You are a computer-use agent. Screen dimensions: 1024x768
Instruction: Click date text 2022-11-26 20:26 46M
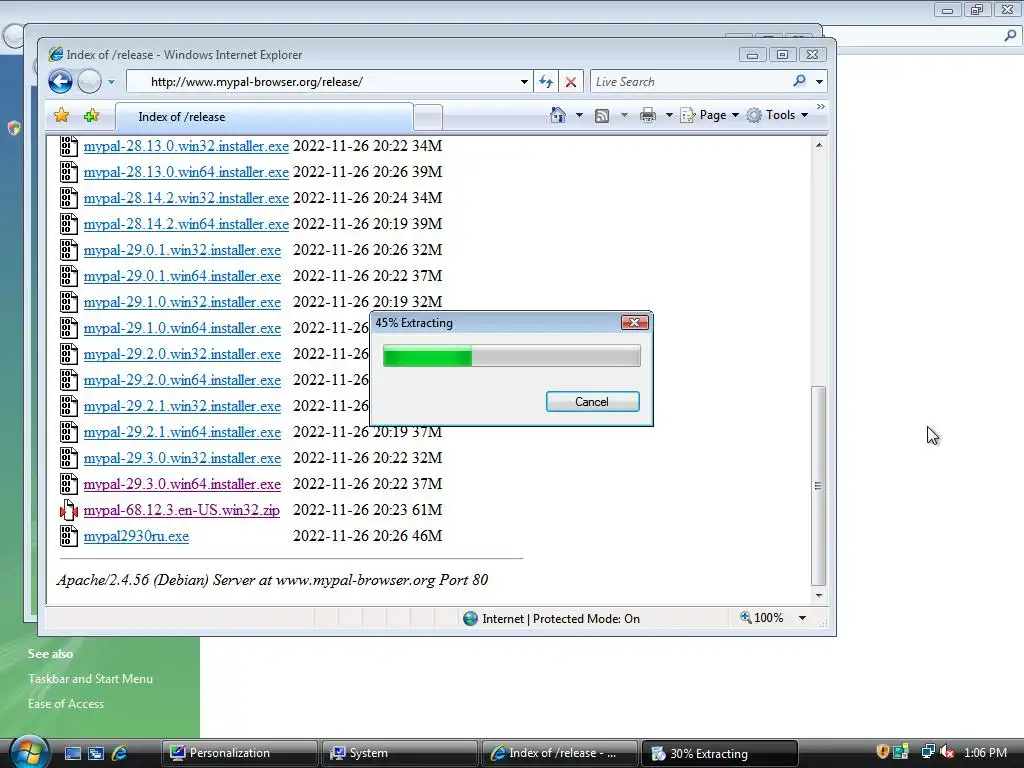[368, 536]
